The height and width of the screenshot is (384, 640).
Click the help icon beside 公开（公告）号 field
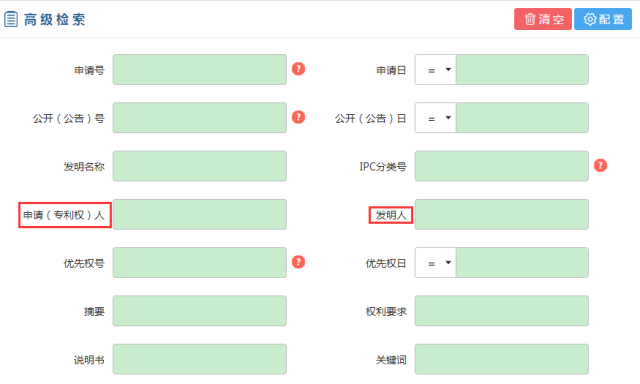pyautogui.click(x=298, y=117)
